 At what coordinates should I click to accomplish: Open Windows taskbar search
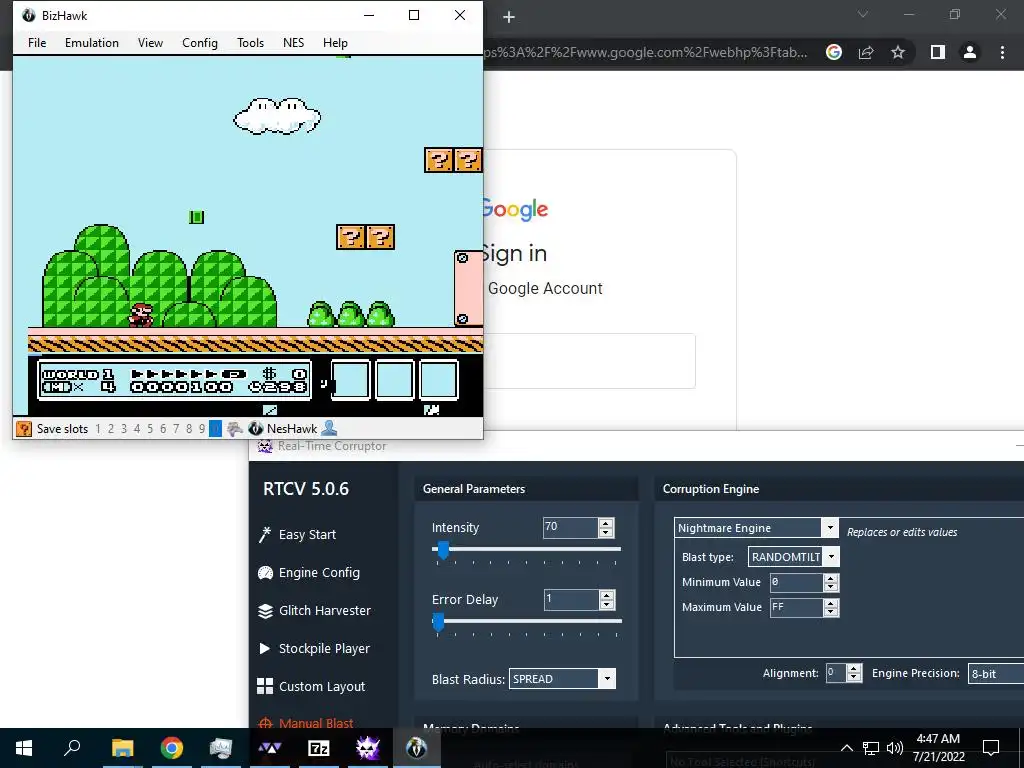point(72,748)
